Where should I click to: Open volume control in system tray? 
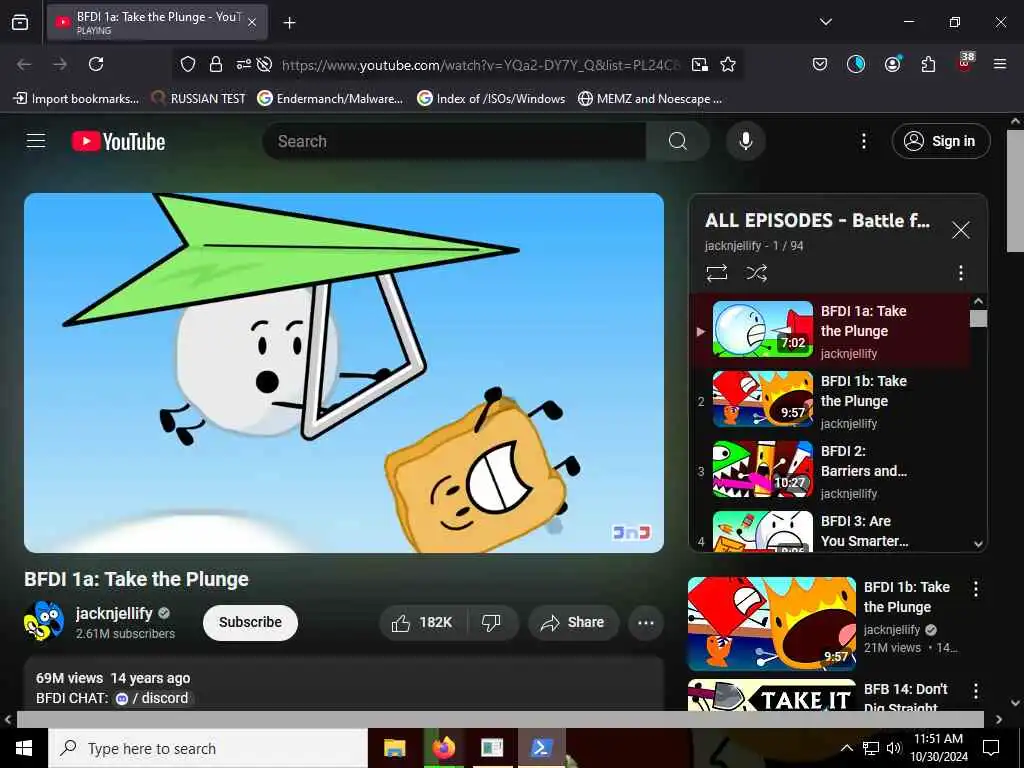click(893, 748)
